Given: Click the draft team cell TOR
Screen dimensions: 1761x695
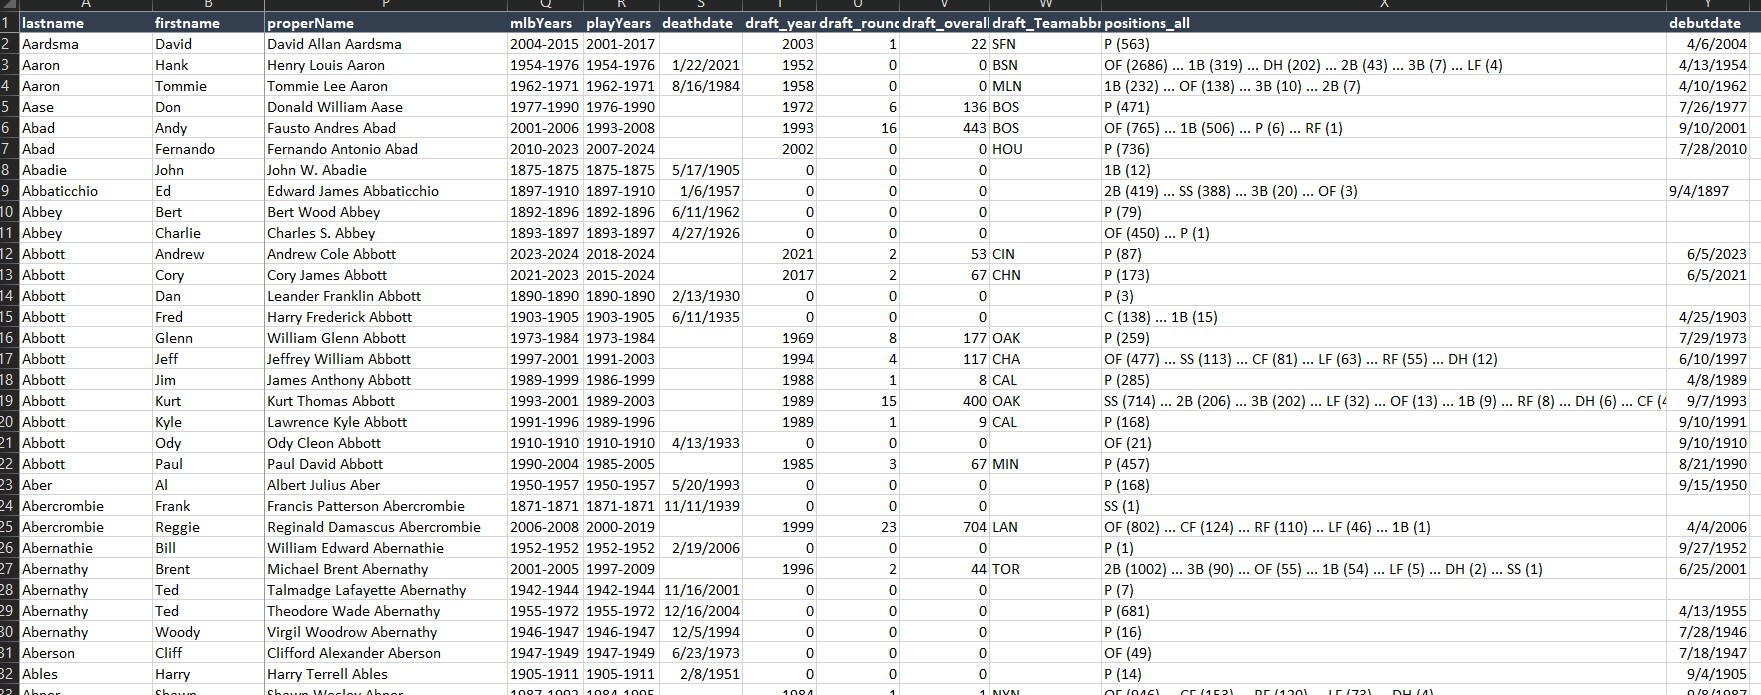Looking at the screenshot, I should [x=1044, y=569].
